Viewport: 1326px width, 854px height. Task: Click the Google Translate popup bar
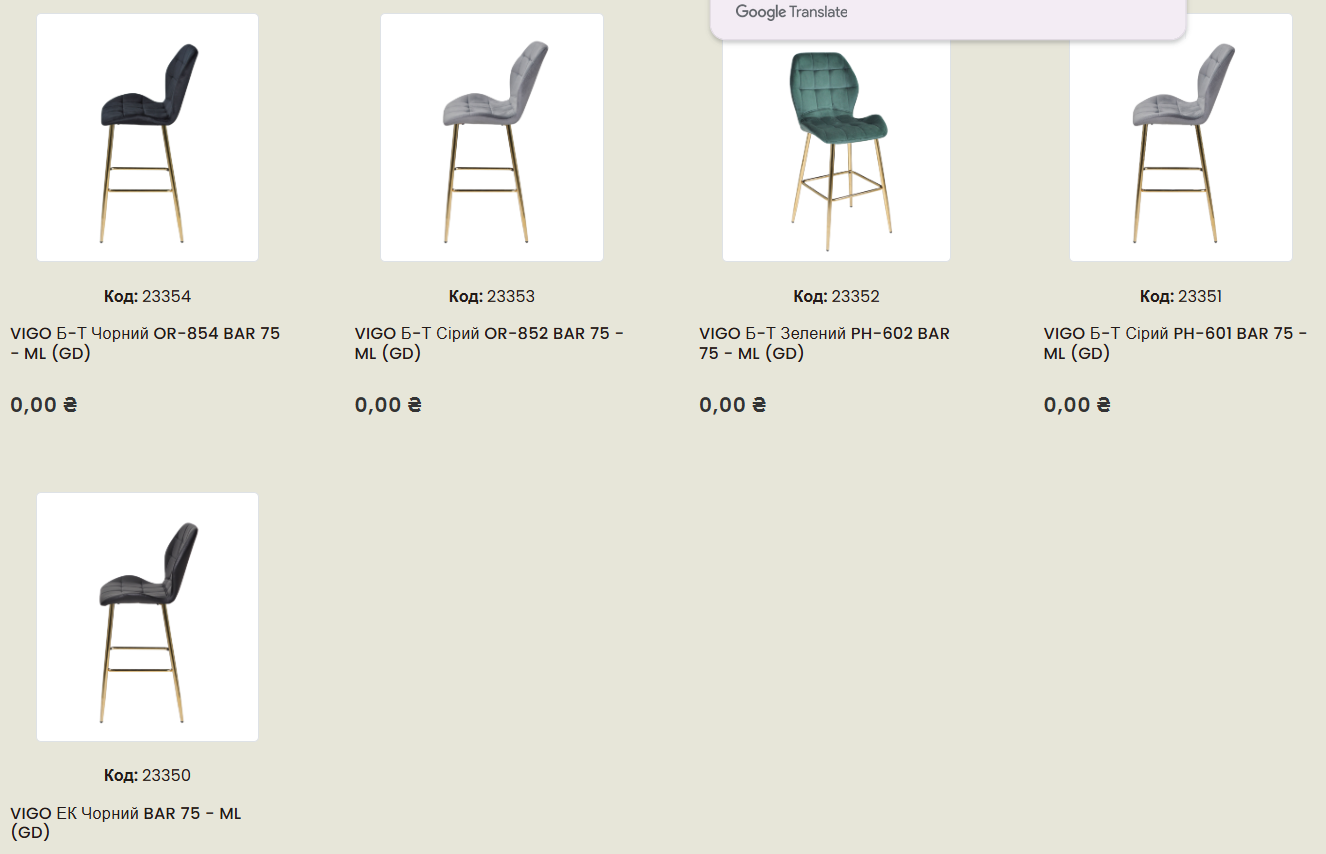pos(948,16)
